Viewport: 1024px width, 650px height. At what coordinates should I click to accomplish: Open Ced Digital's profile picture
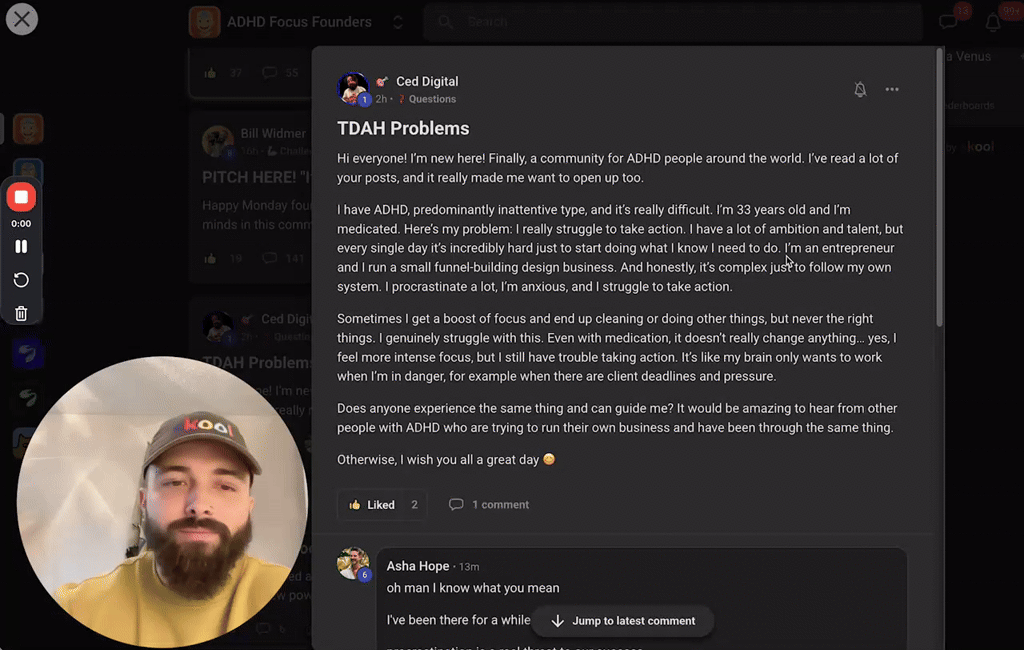click(x=353, y=88)
